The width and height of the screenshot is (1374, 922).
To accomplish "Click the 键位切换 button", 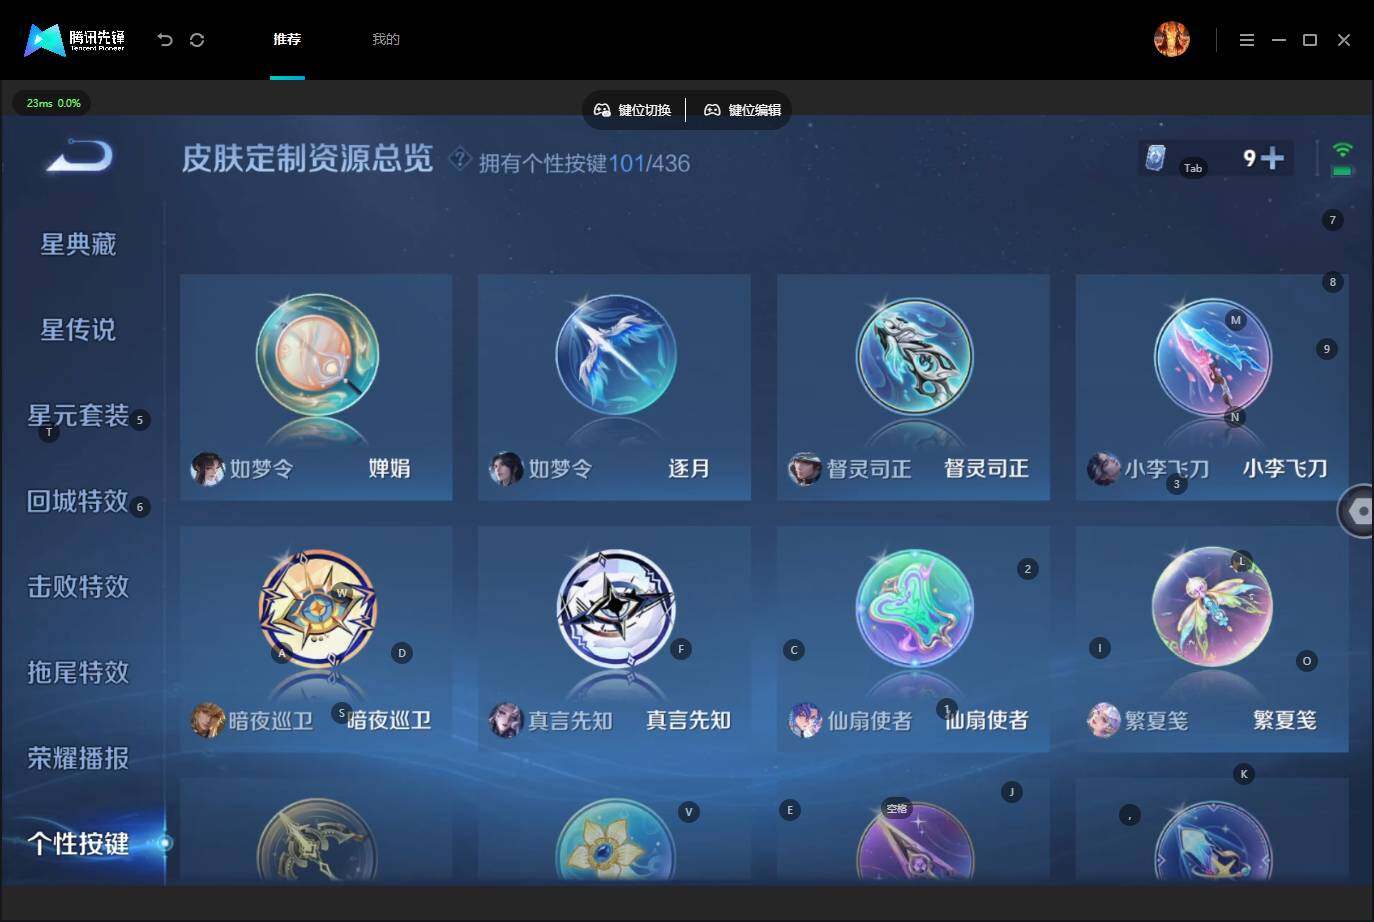I will (x=633, y=110).
